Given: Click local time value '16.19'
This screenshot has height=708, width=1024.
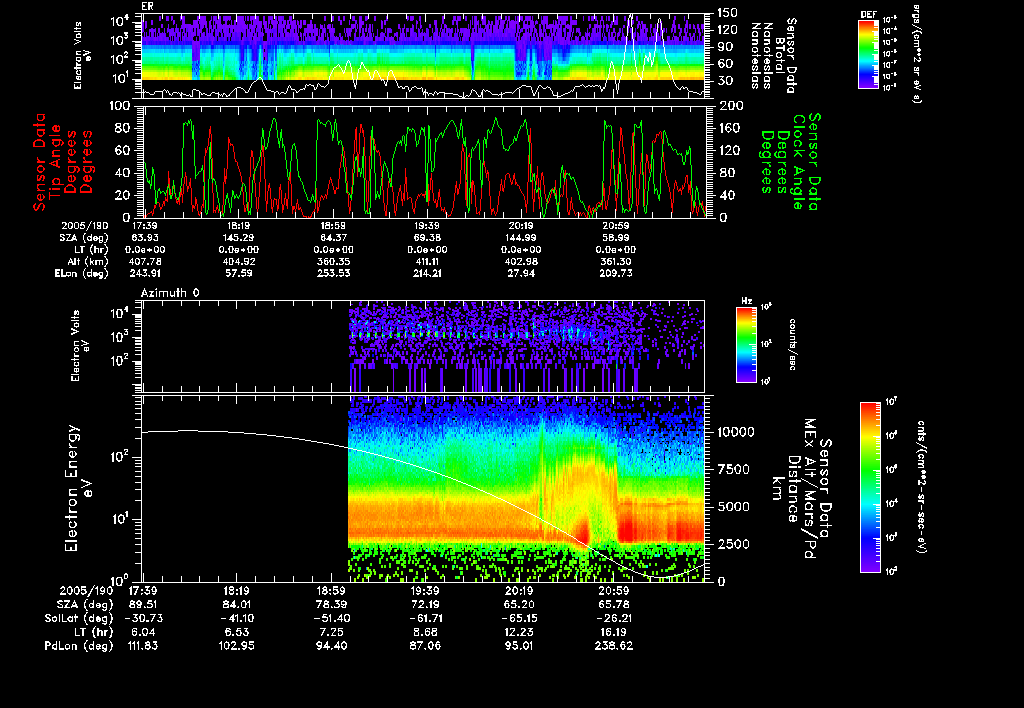Looking at the screenshot, I should [x=613, y=632].
